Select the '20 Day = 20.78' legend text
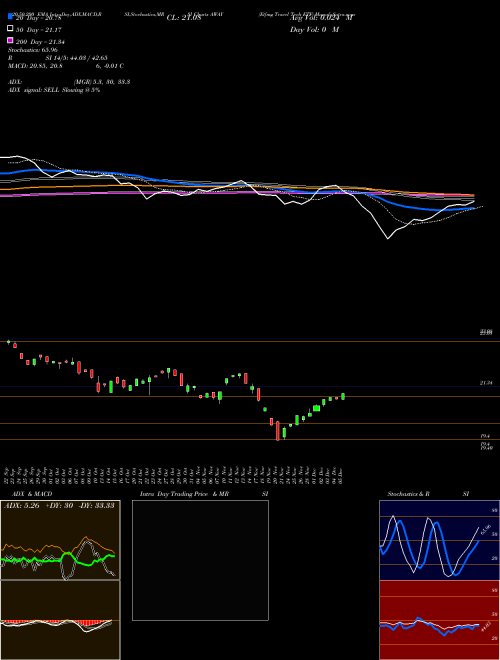 point(39,18)
